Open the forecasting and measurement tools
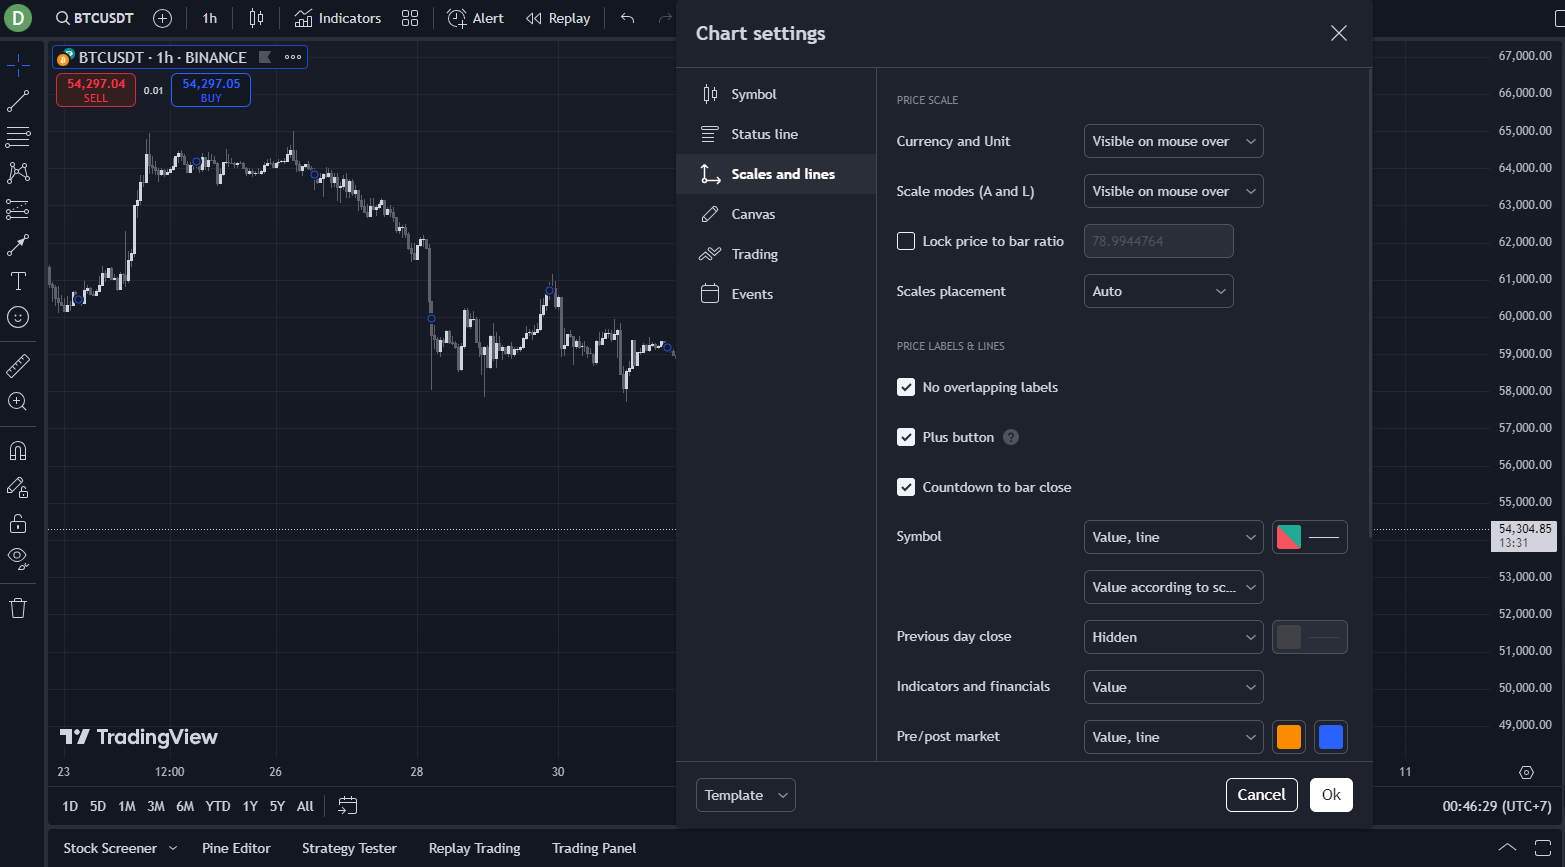Viewport: 1565px width, 867px height. (x=18, y=209)
